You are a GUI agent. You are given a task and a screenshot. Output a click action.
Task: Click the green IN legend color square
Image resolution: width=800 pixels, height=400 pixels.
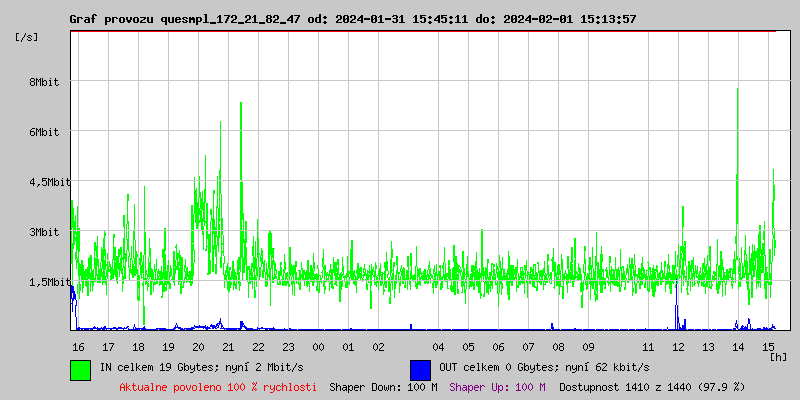click(80, 369)
